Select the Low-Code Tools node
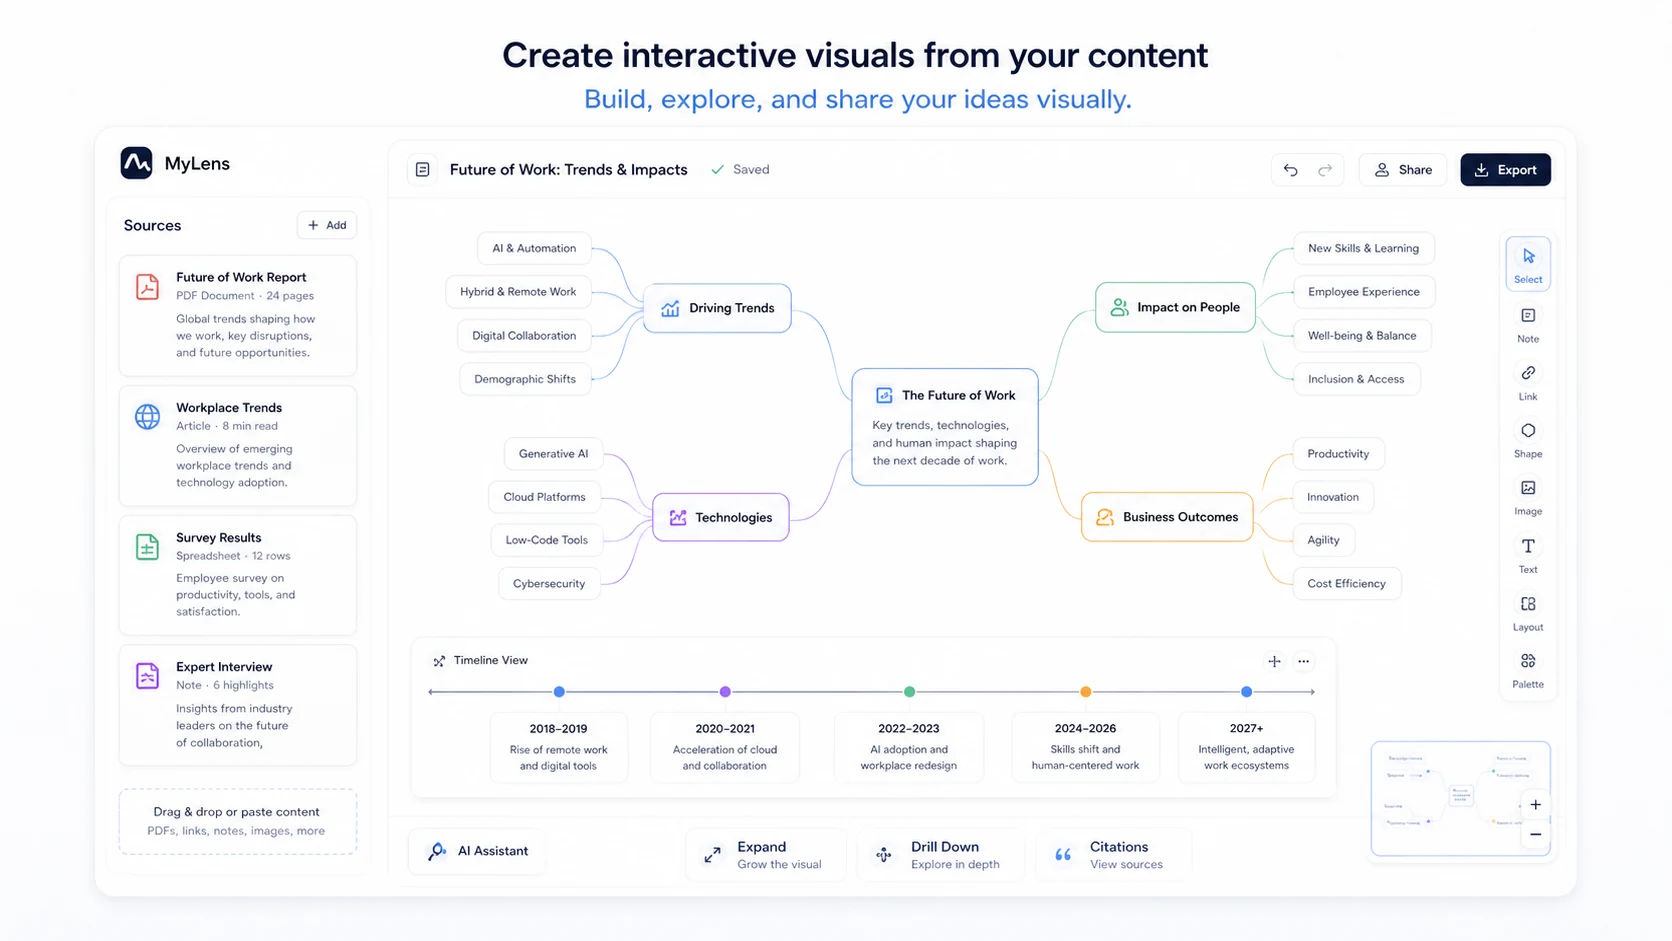 point(546,540)
